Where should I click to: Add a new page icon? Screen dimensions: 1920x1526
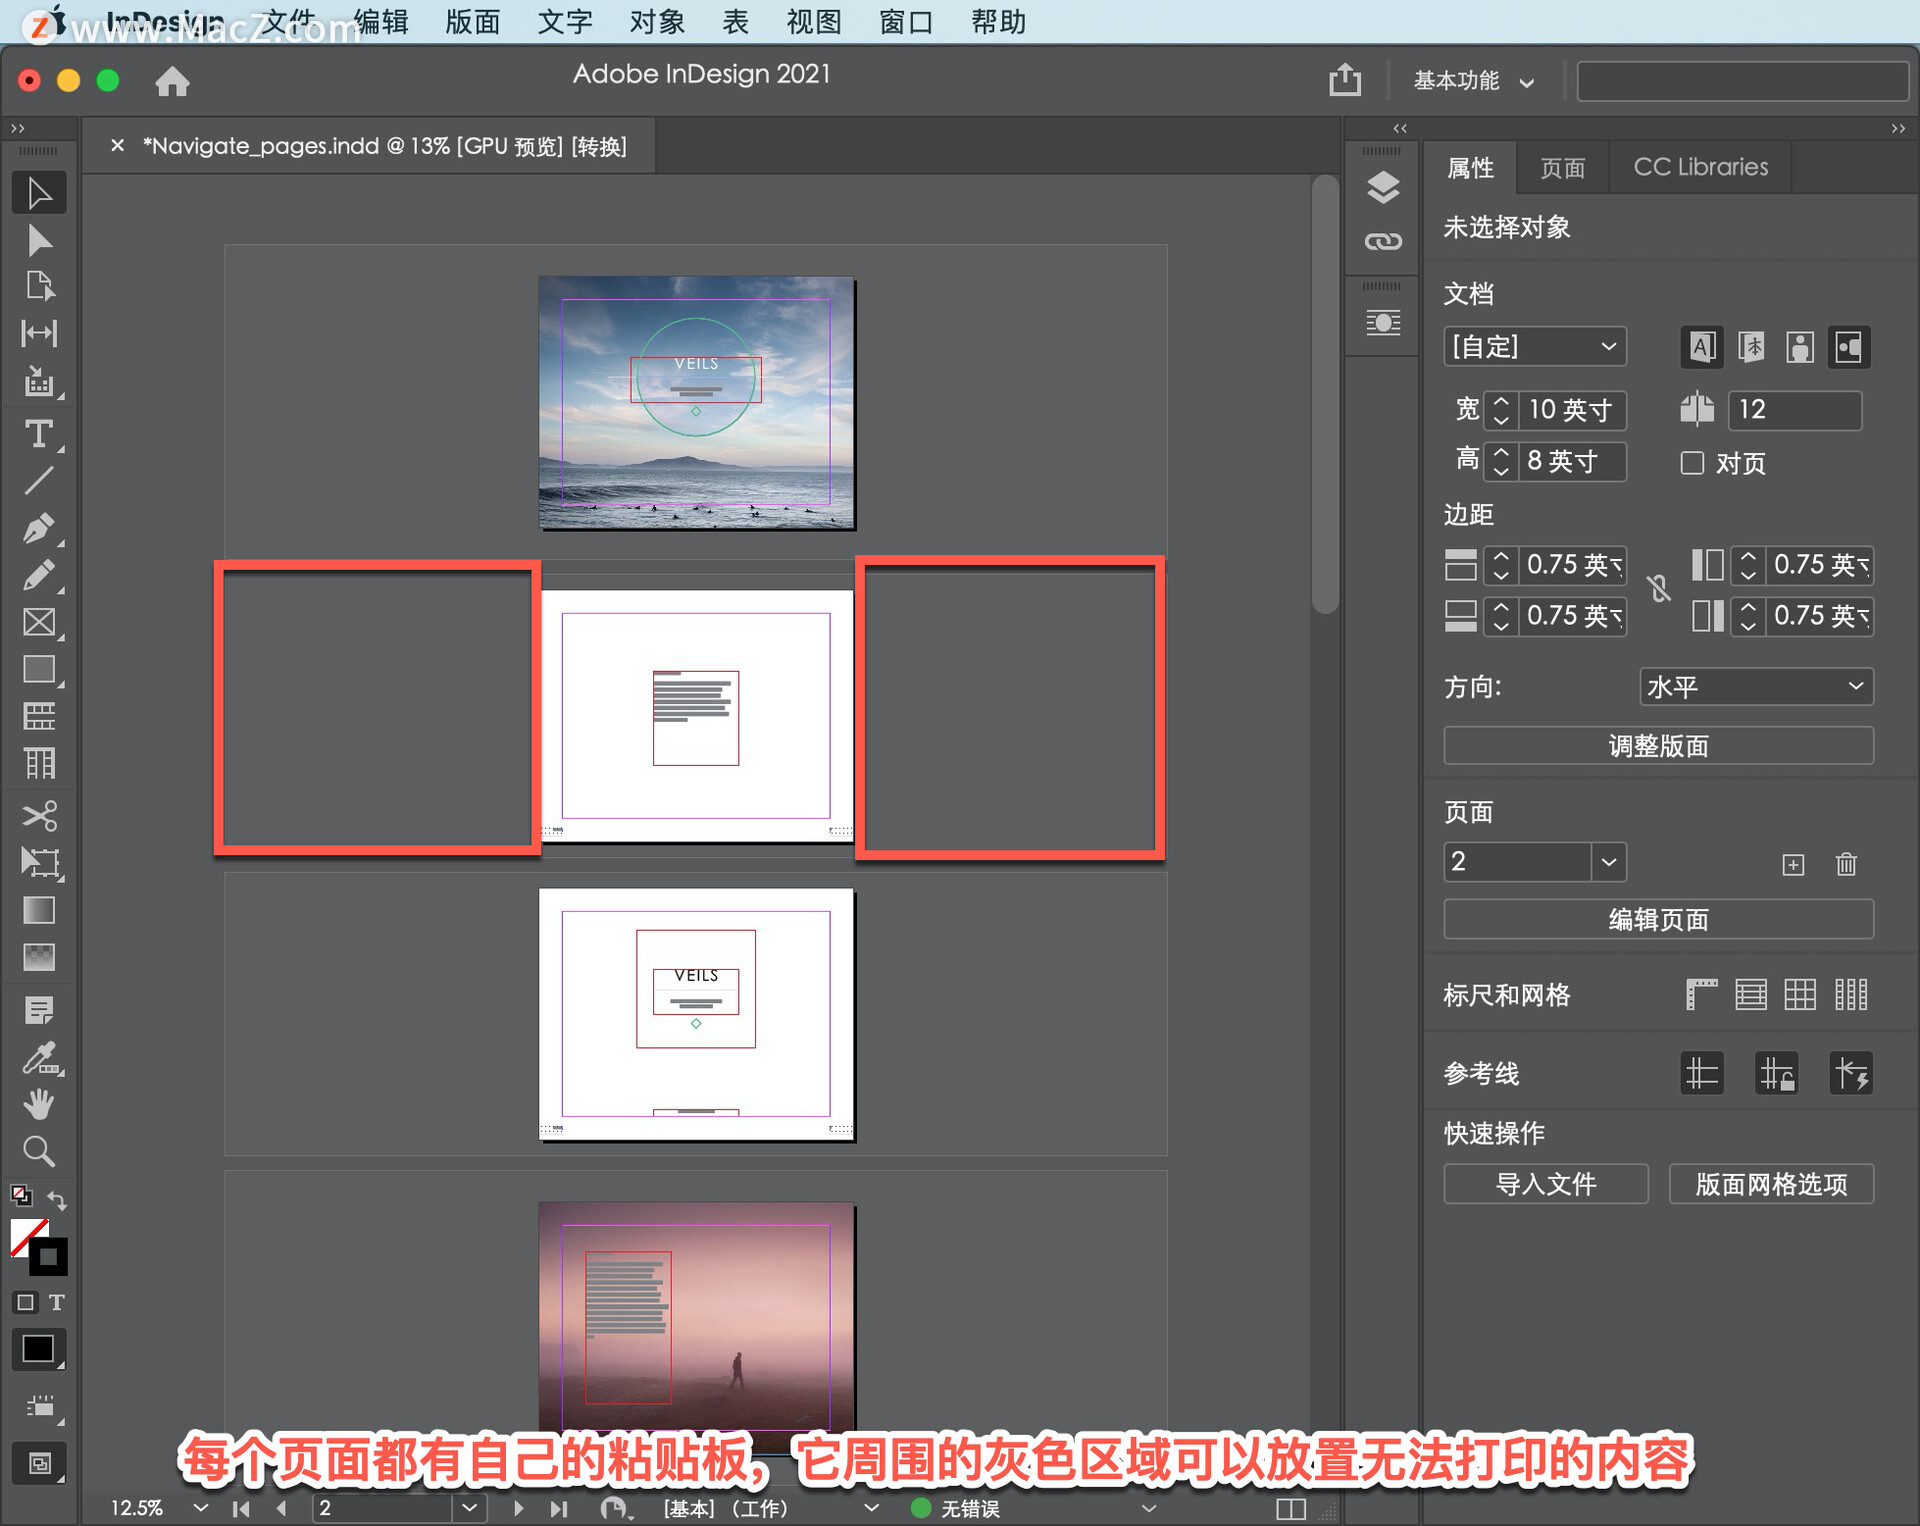tap(1793, 865)
